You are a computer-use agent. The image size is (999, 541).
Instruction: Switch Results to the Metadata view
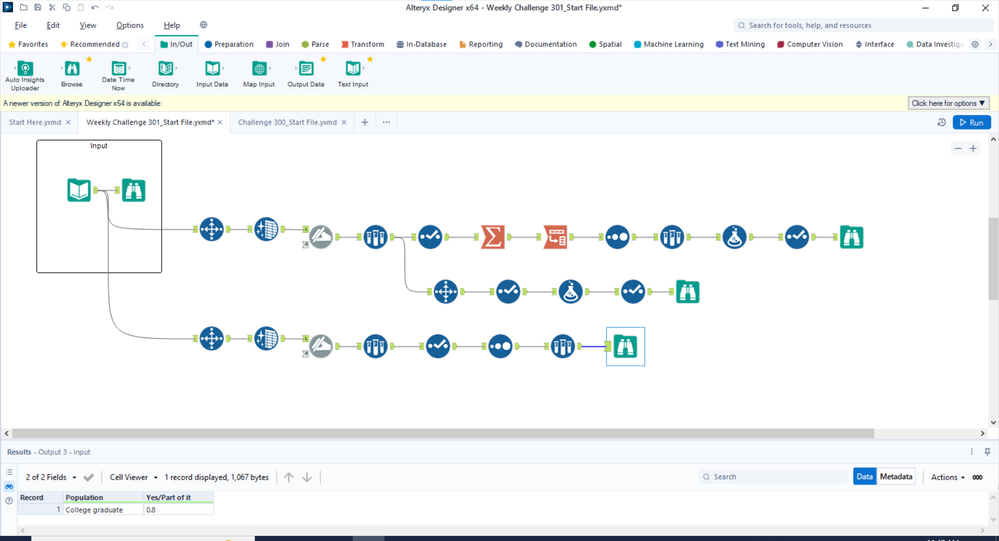click(x=896, y=477)
